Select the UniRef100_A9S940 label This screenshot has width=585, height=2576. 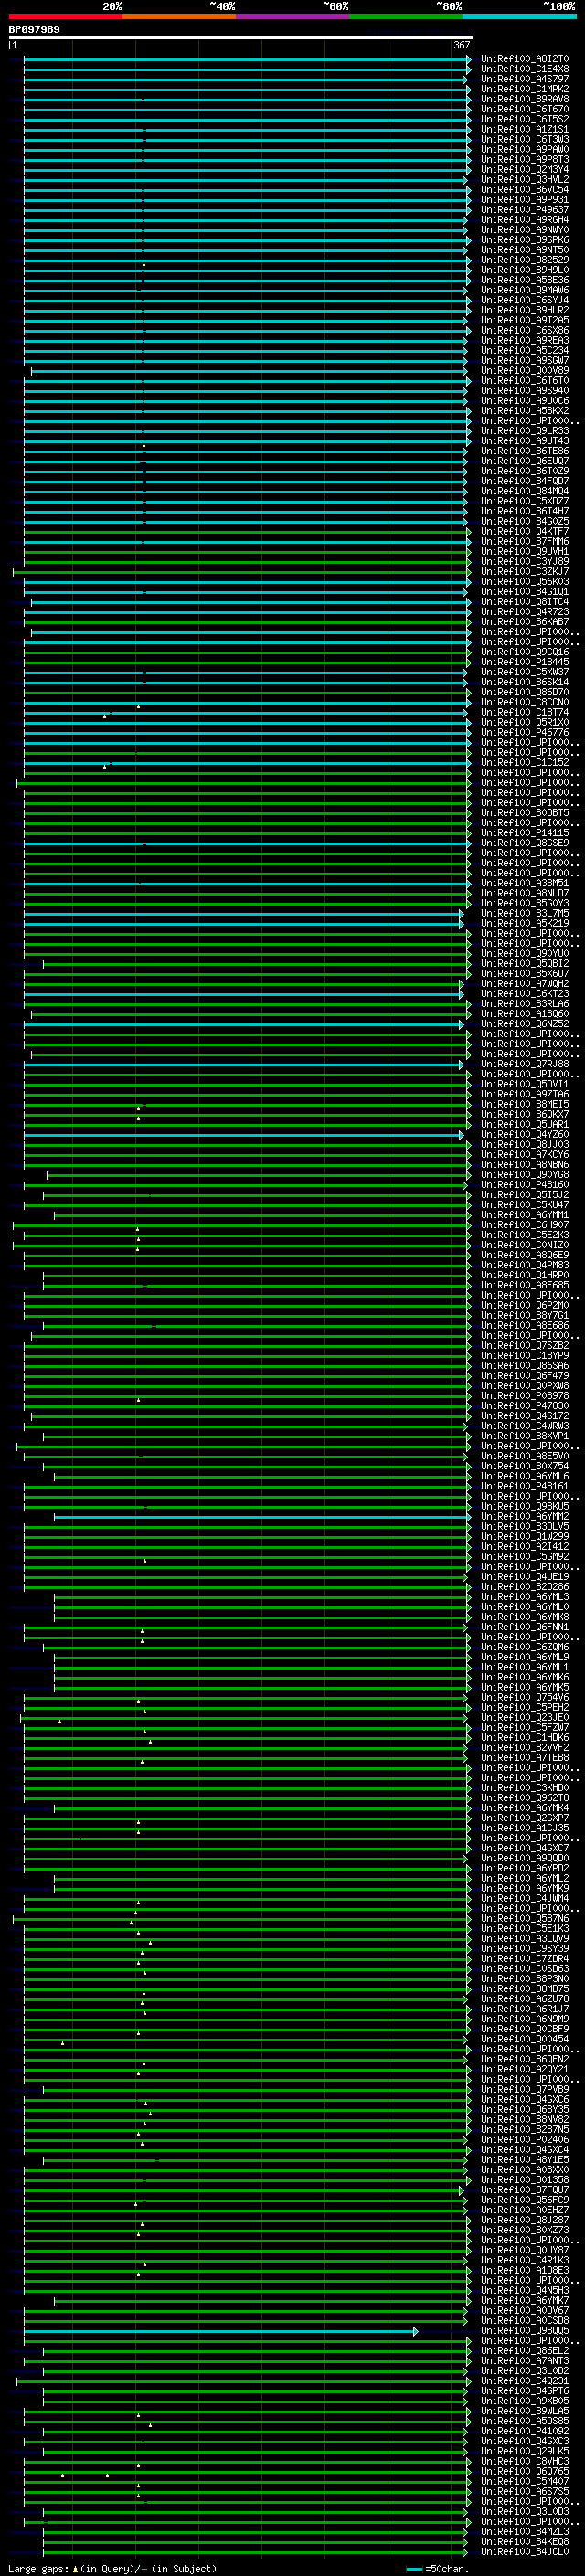525,391
